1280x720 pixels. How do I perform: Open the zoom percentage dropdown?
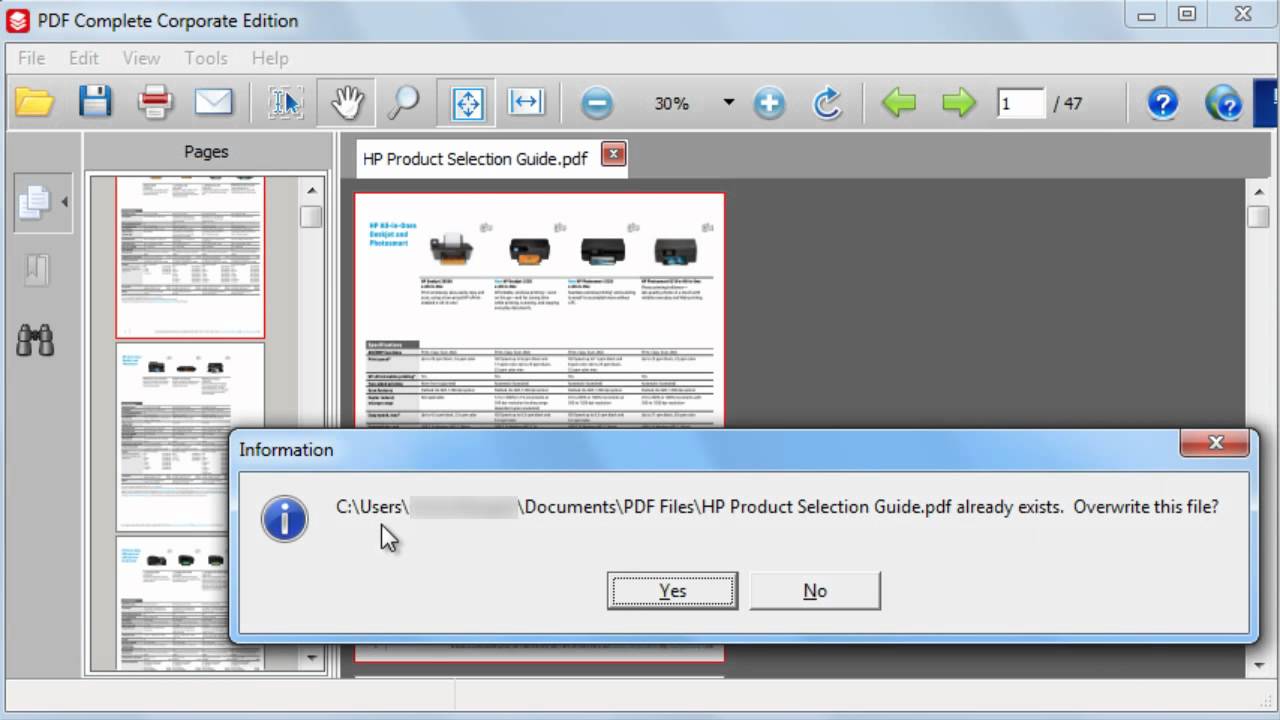pos(728,103)
